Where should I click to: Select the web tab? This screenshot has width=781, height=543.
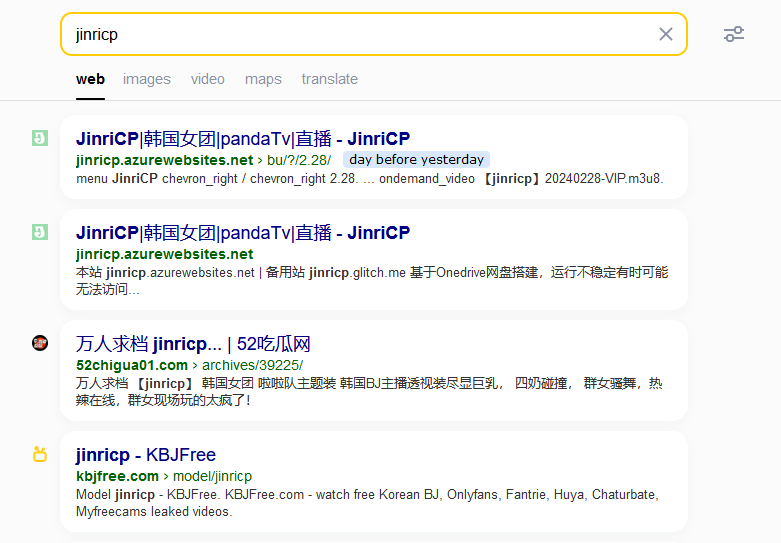coord(90,79)
